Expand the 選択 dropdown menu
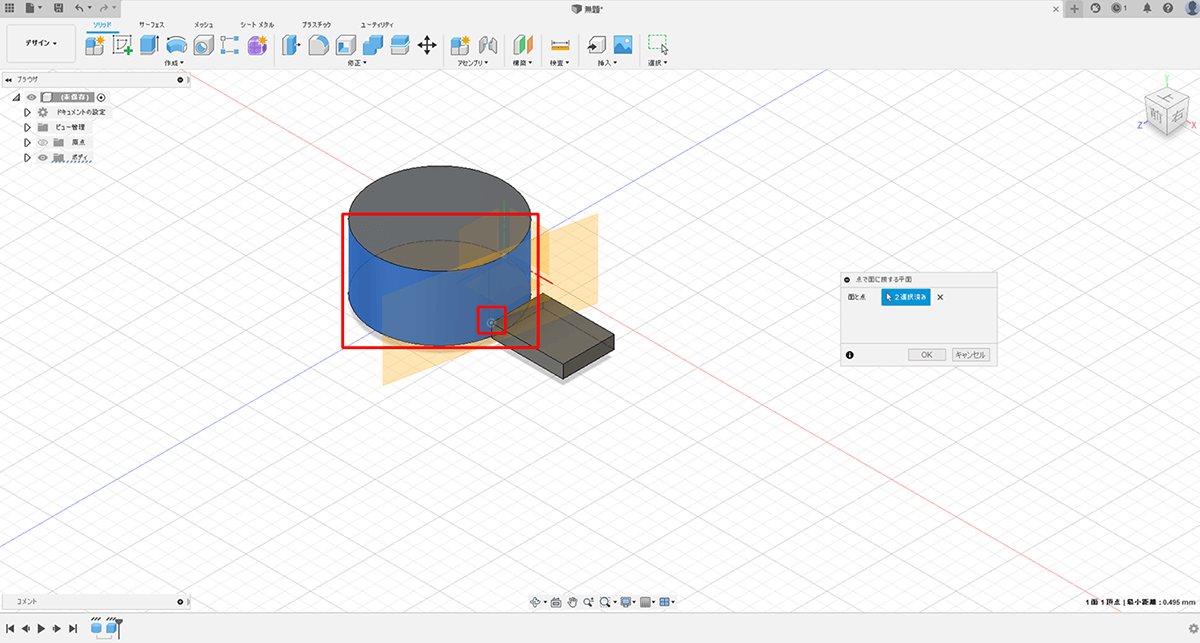The width and height of the screenshot is (1200, 643). (657, 63)
